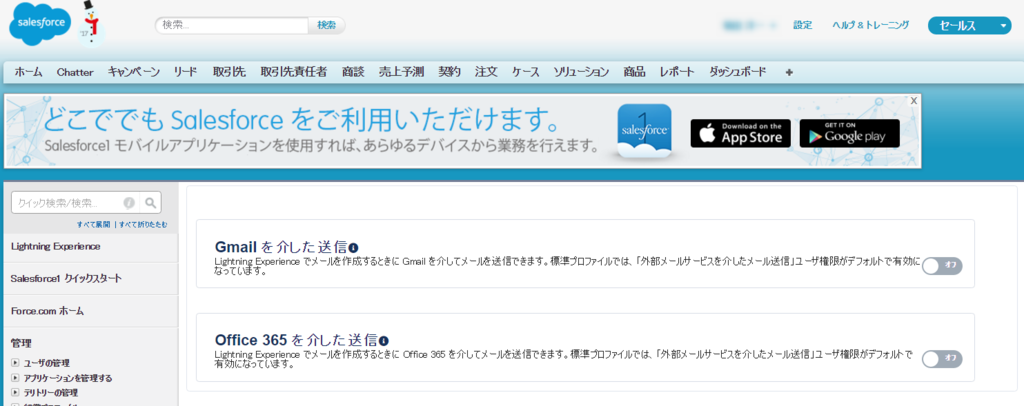The height and width of the screenshot is (406, 1024).
Task: Enable the Office 365 send switch
Action: tap(942, 359)
